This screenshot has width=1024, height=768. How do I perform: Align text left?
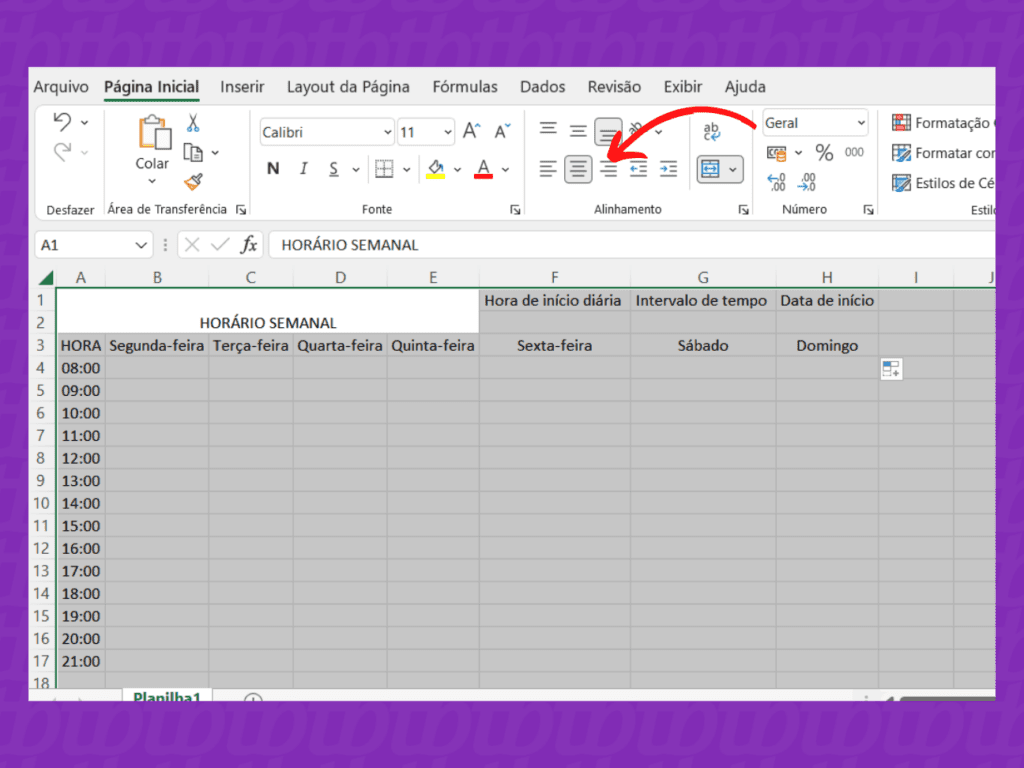click(548, 169)
